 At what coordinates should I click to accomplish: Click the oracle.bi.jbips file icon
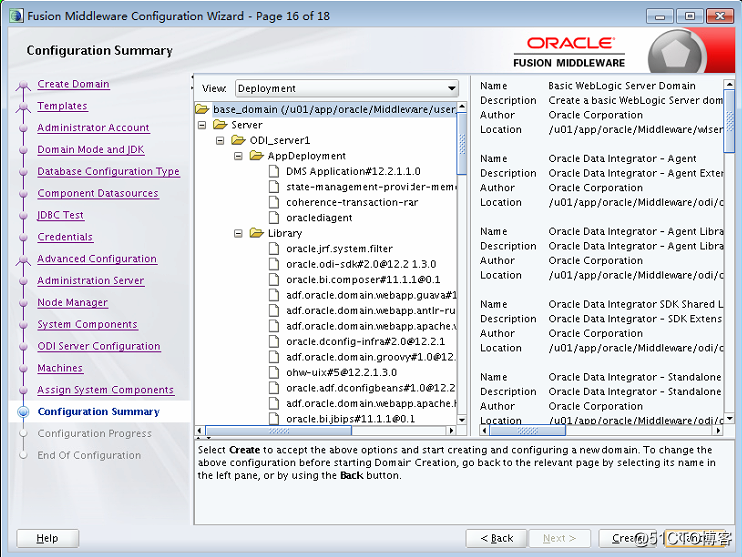tap(274, 418)
